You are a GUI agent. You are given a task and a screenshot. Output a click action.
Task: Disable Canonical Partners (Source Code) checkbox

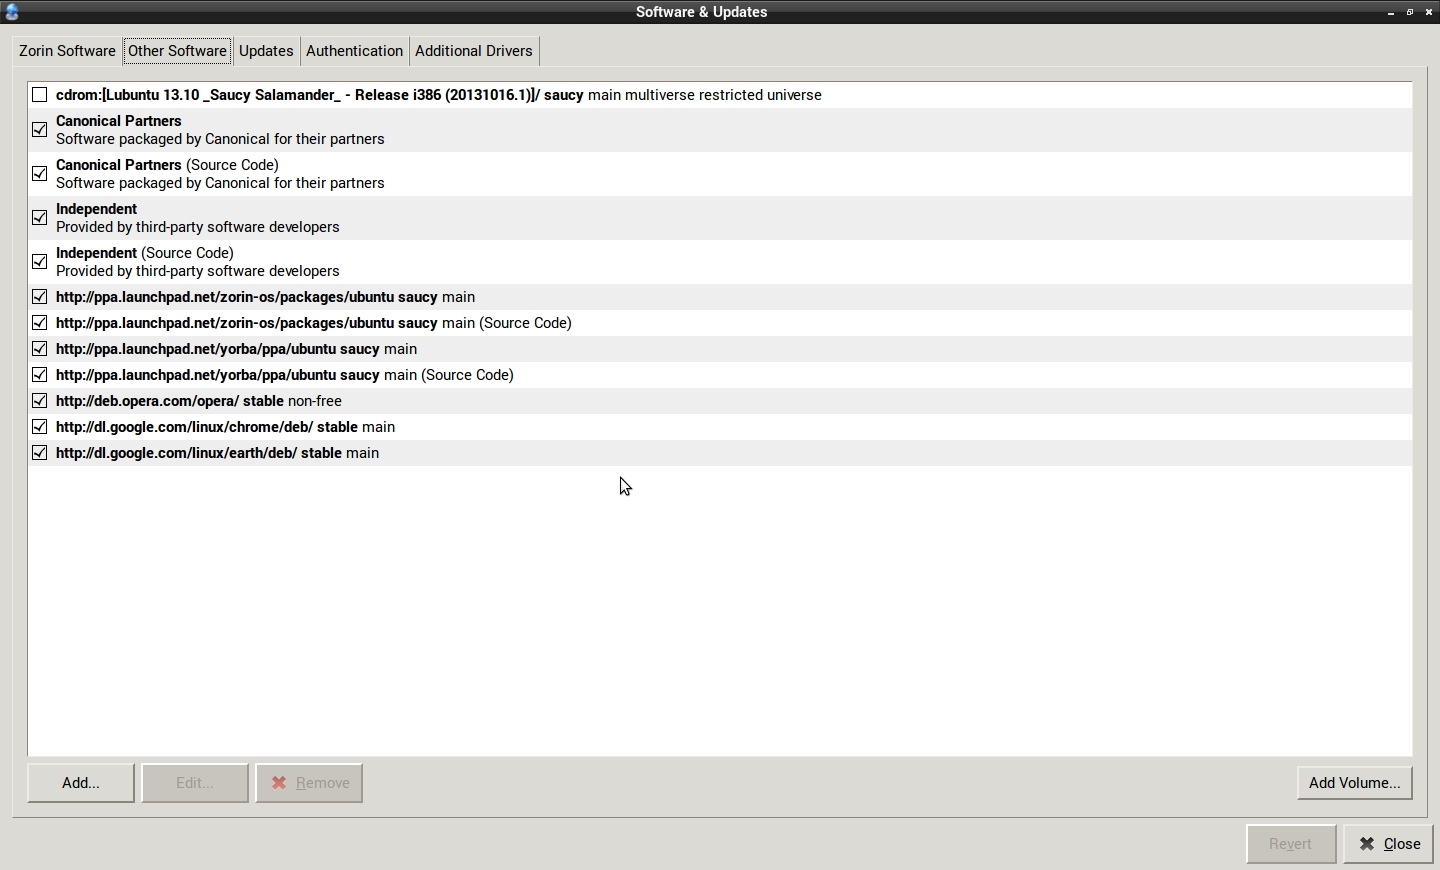coord(40,174)
